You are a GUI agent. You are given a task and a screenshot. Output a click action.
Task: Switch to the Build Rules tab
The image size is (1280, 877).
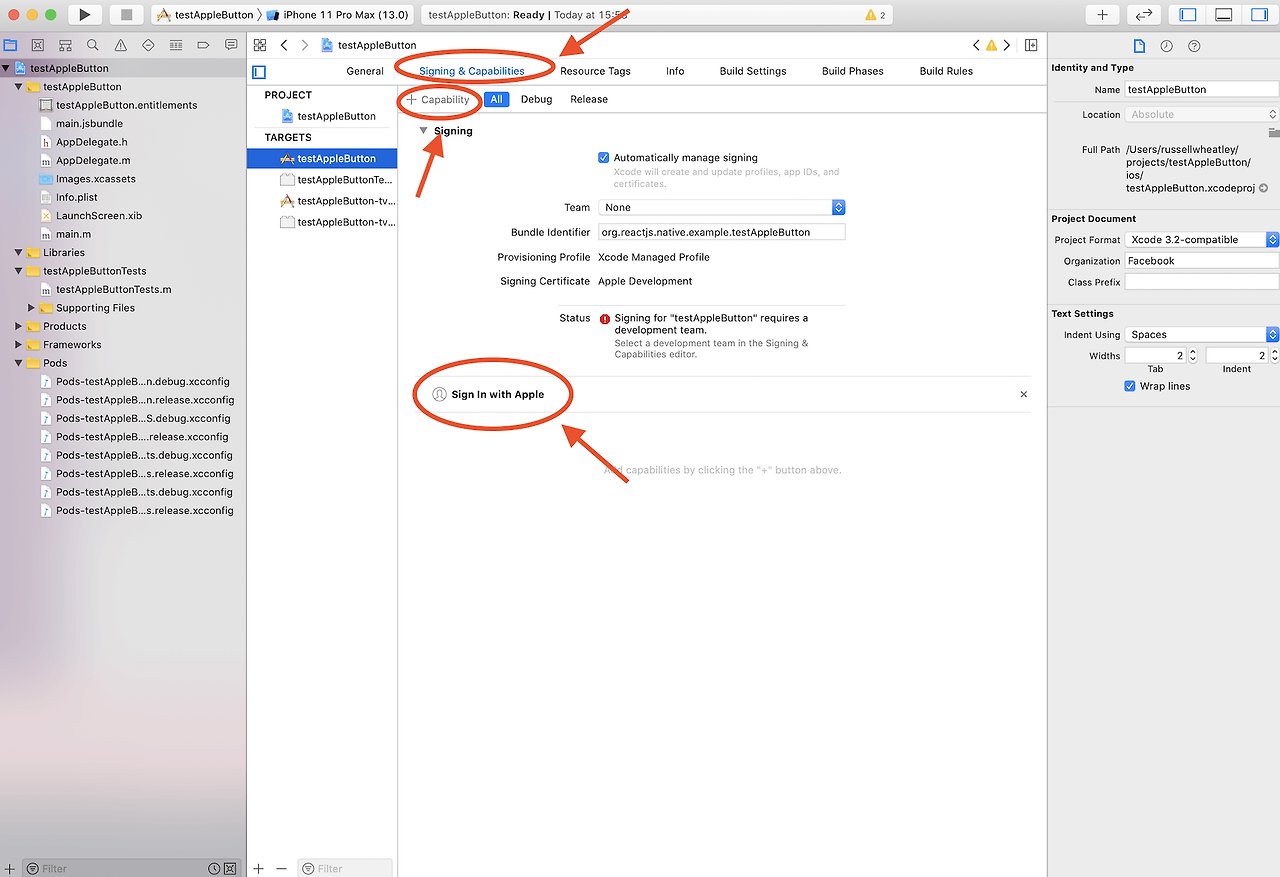(x=946, y=71)
